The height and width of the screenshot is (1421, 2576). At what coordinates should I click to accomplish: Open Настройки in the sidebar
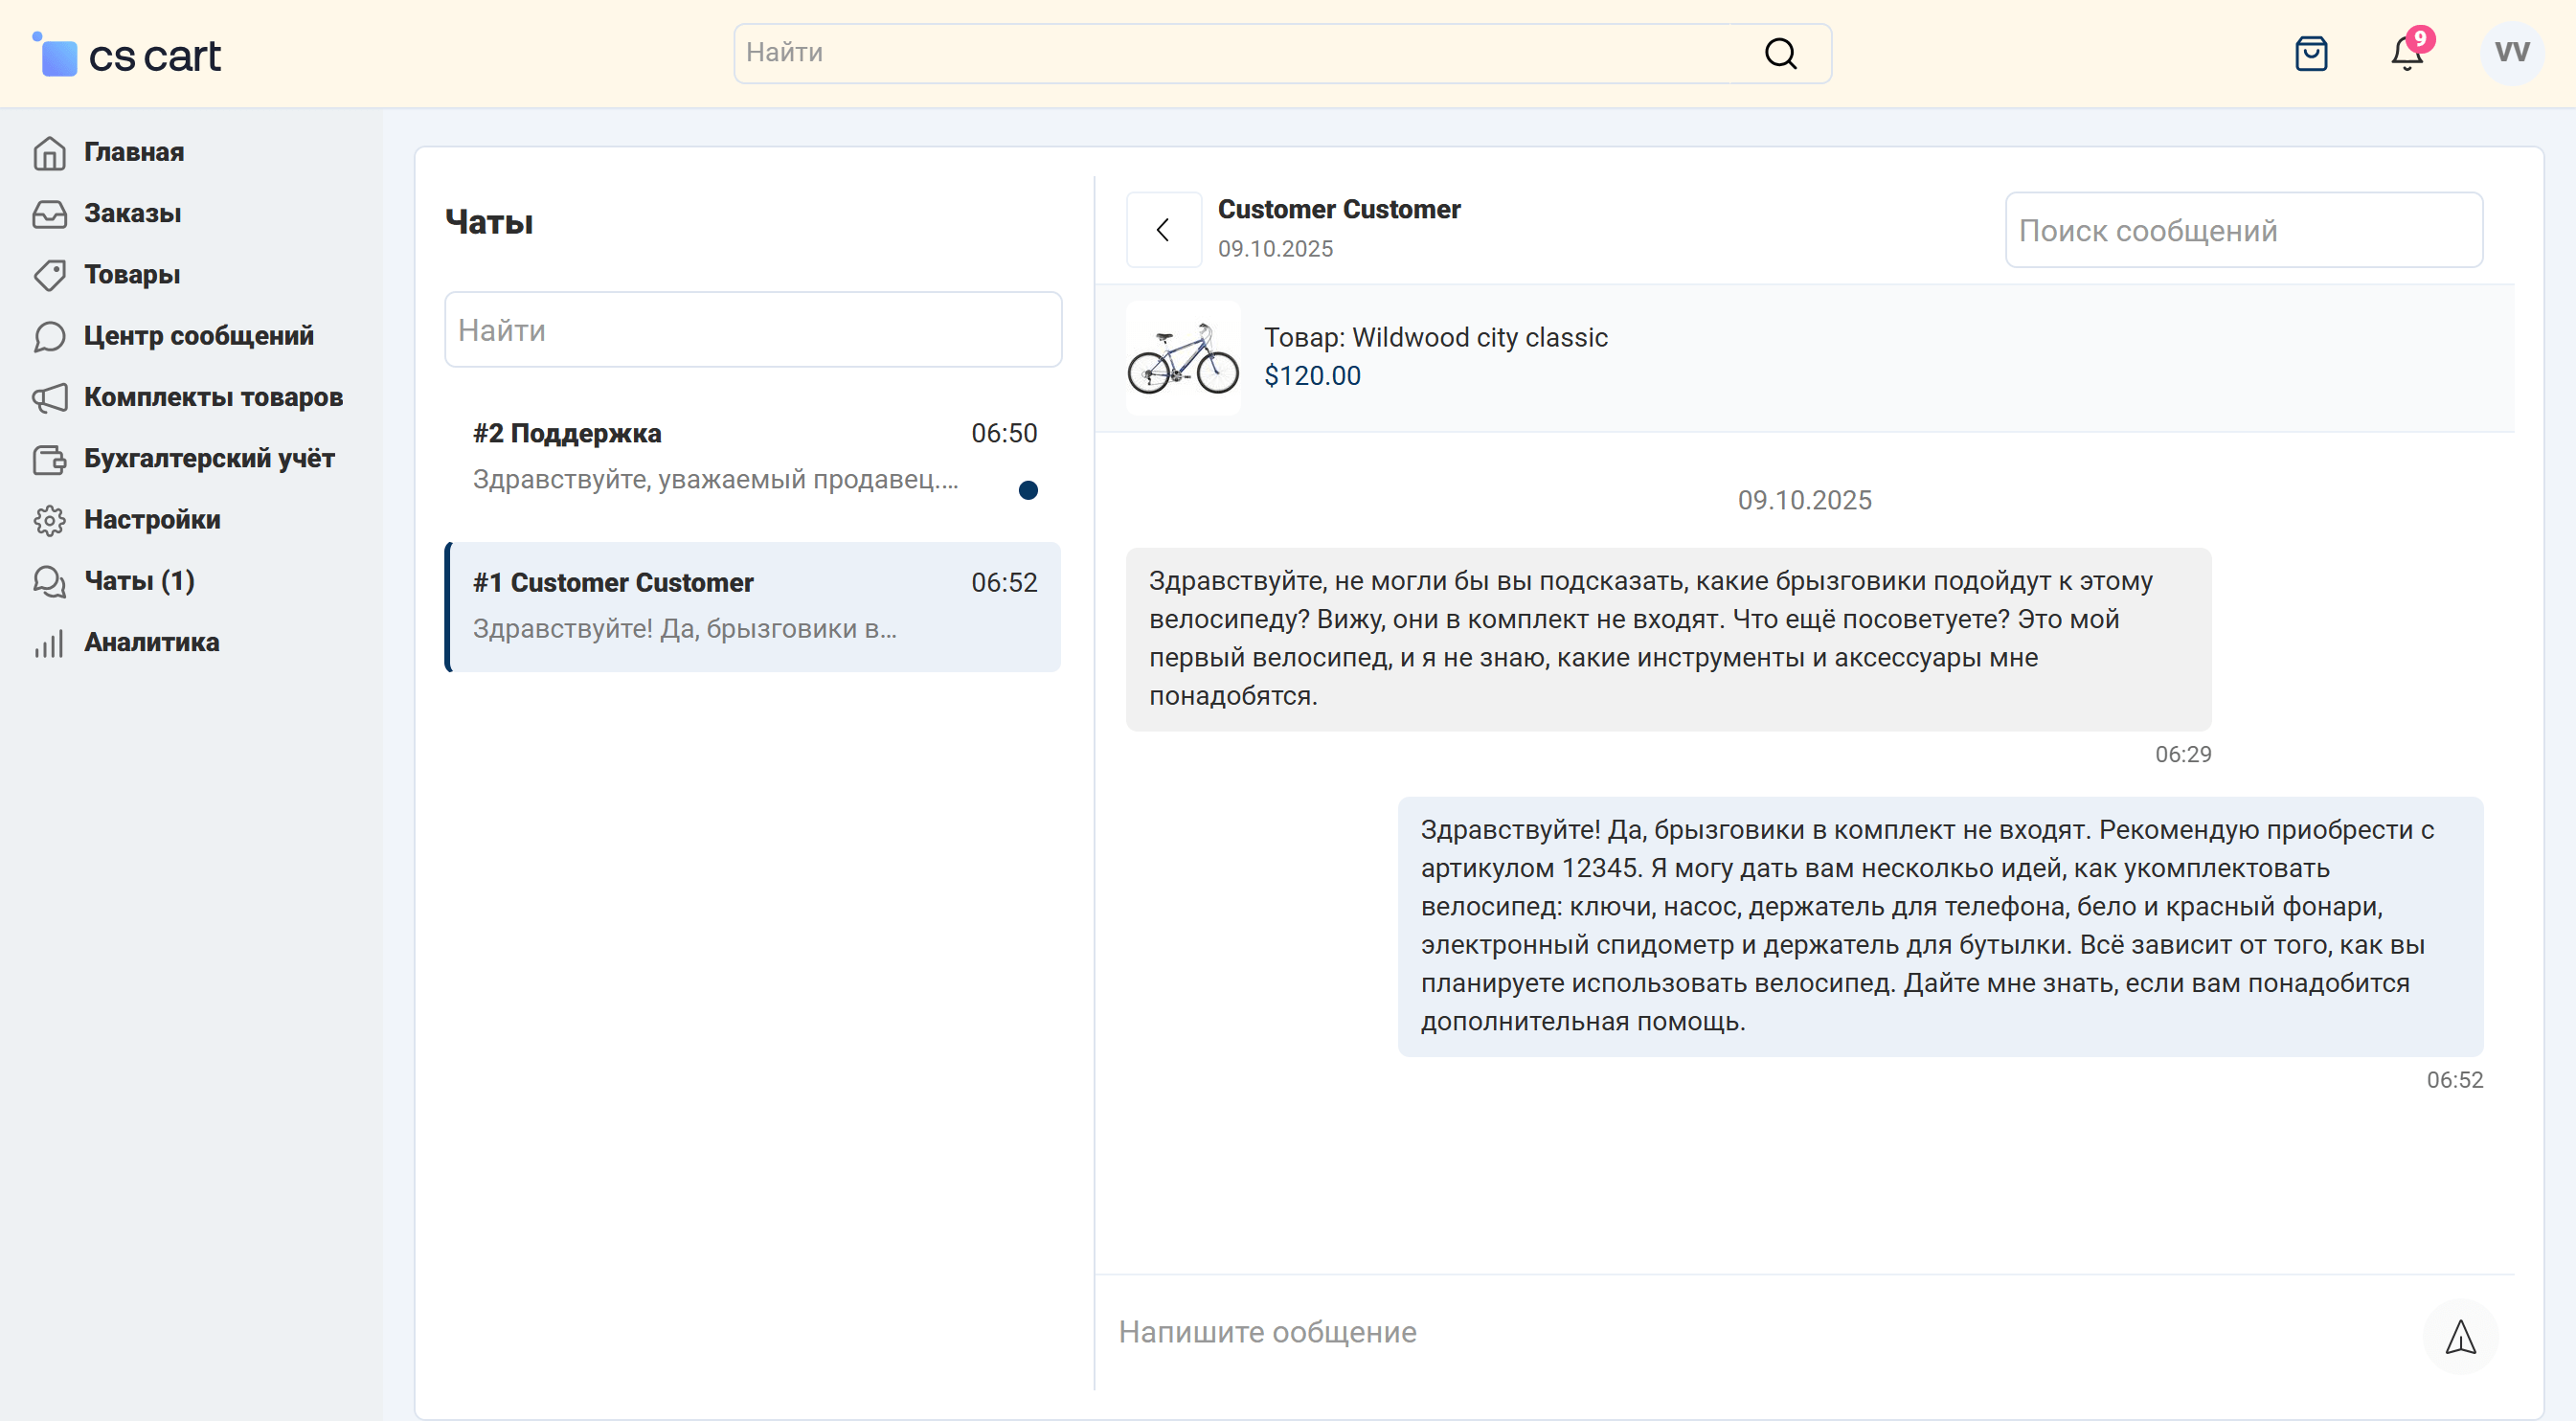click(152, 519)
